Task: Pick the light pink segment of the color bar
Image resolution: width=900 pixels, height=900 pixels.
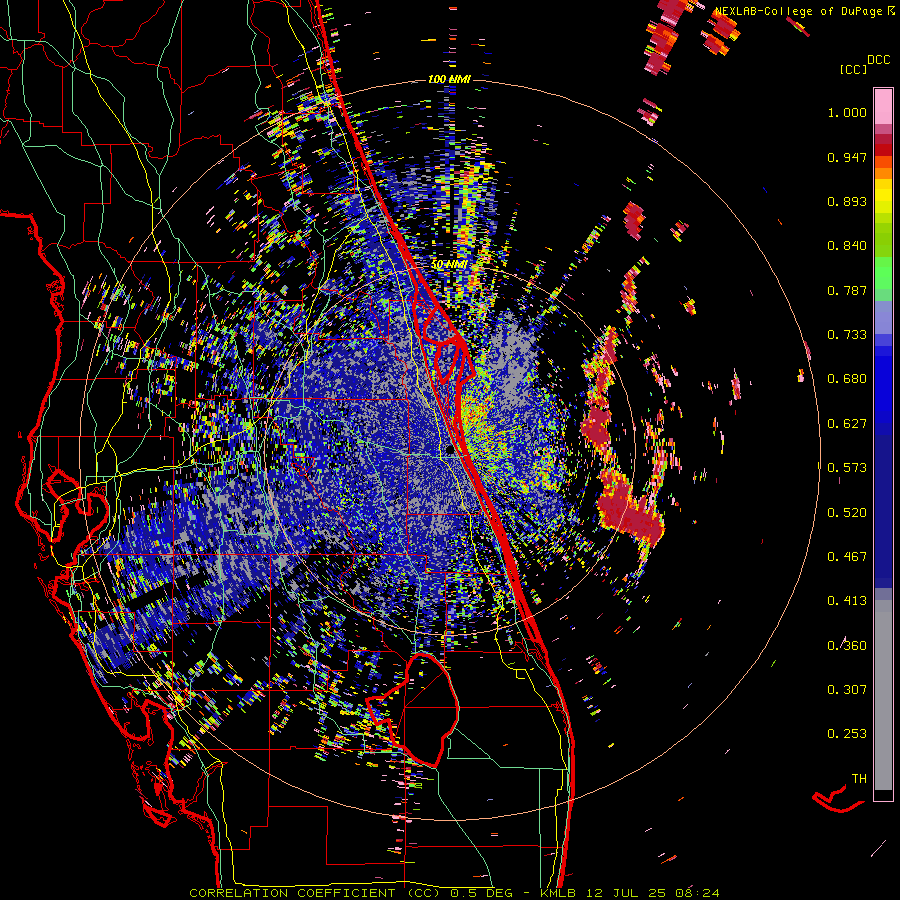Action: tap(883, 107)
